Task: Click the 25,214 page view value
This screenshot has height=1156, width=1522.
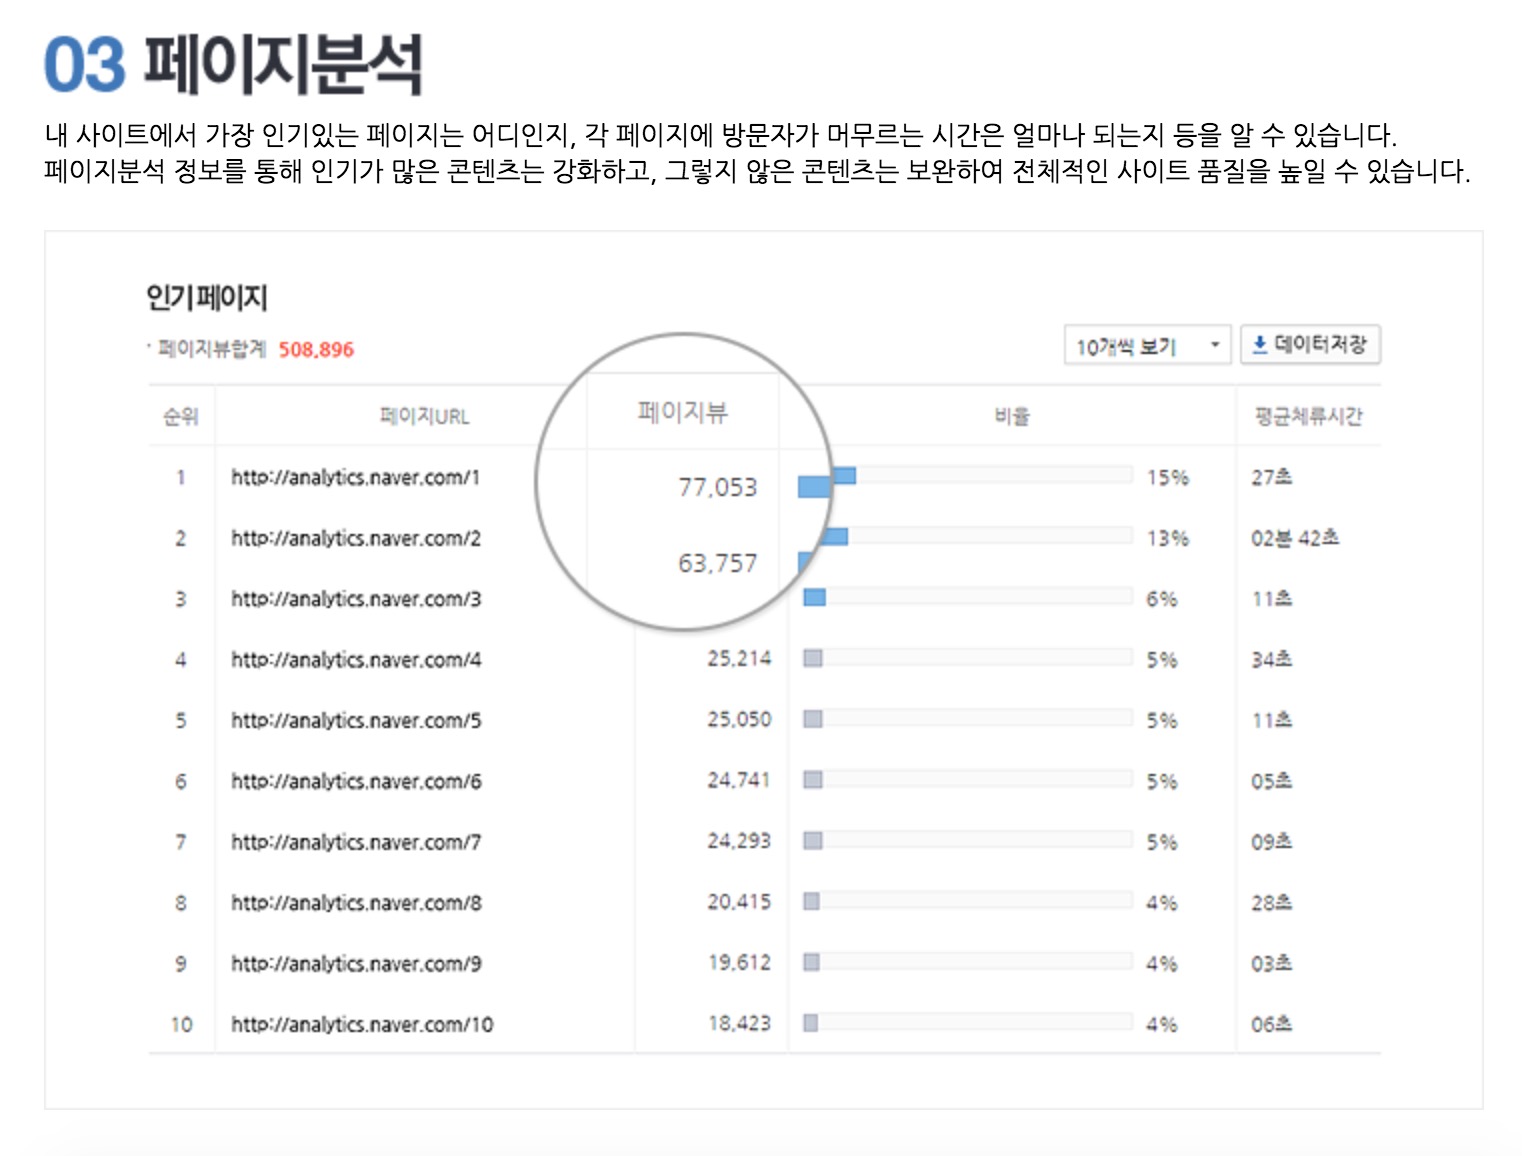Action: pyautogui.click(x=739, y=659)
